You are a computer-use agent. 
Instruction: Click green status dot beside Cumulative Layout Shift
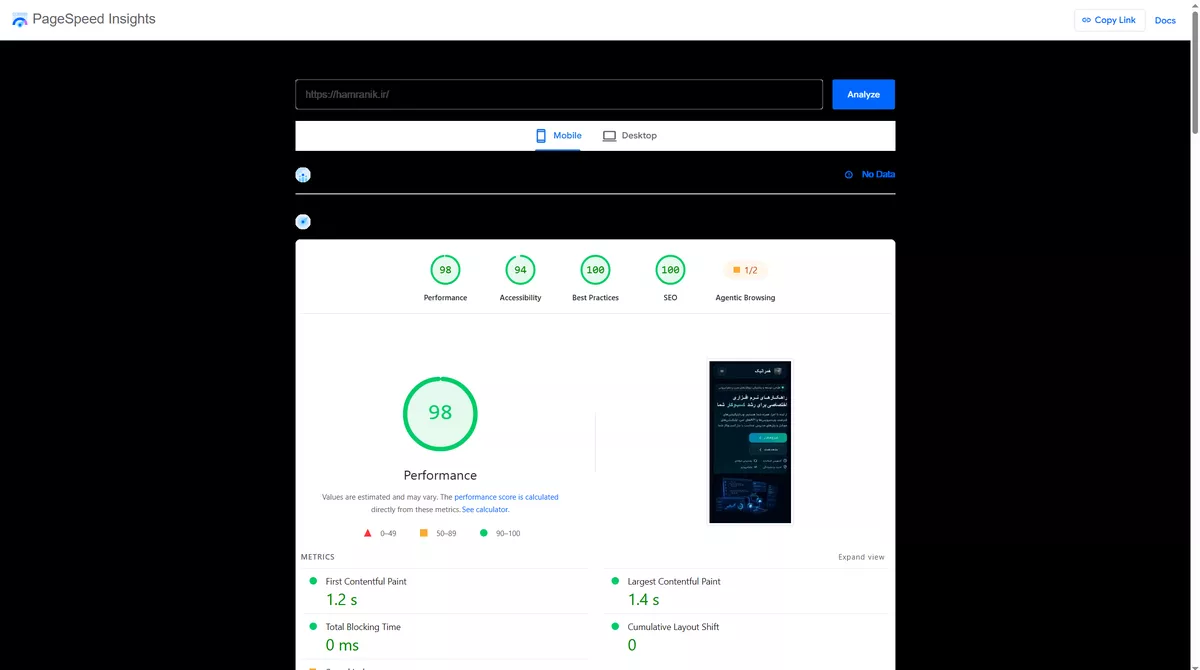613,627
